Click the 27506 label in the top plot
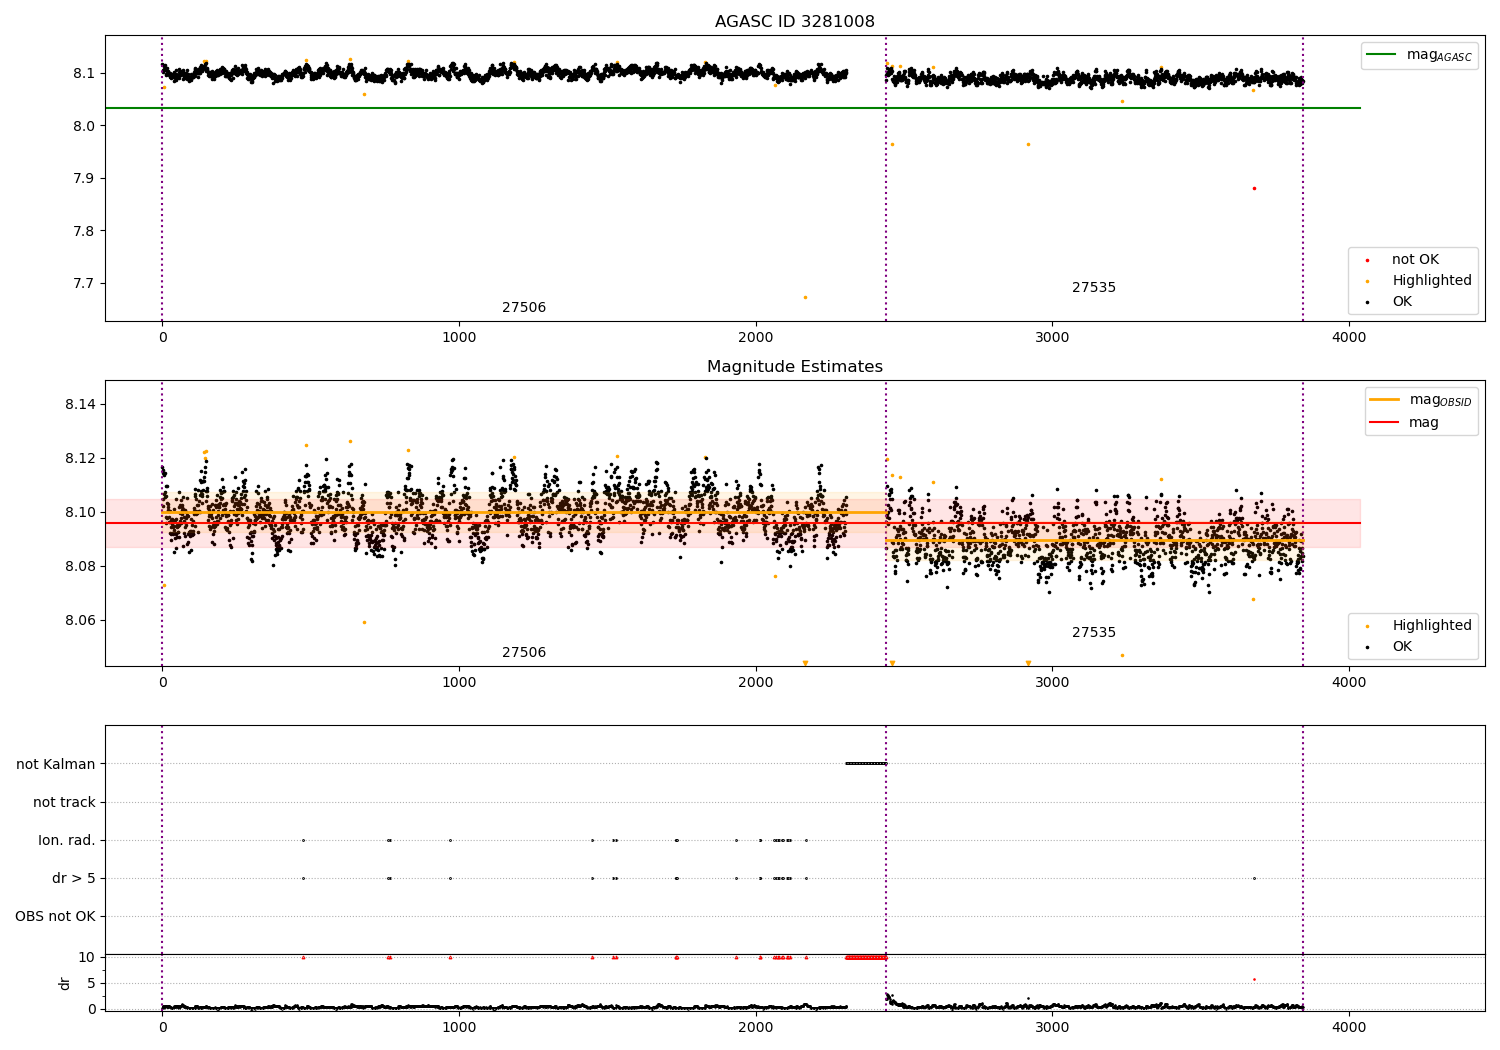This screenshot has width=1500, height=1050. coord(524,308)
